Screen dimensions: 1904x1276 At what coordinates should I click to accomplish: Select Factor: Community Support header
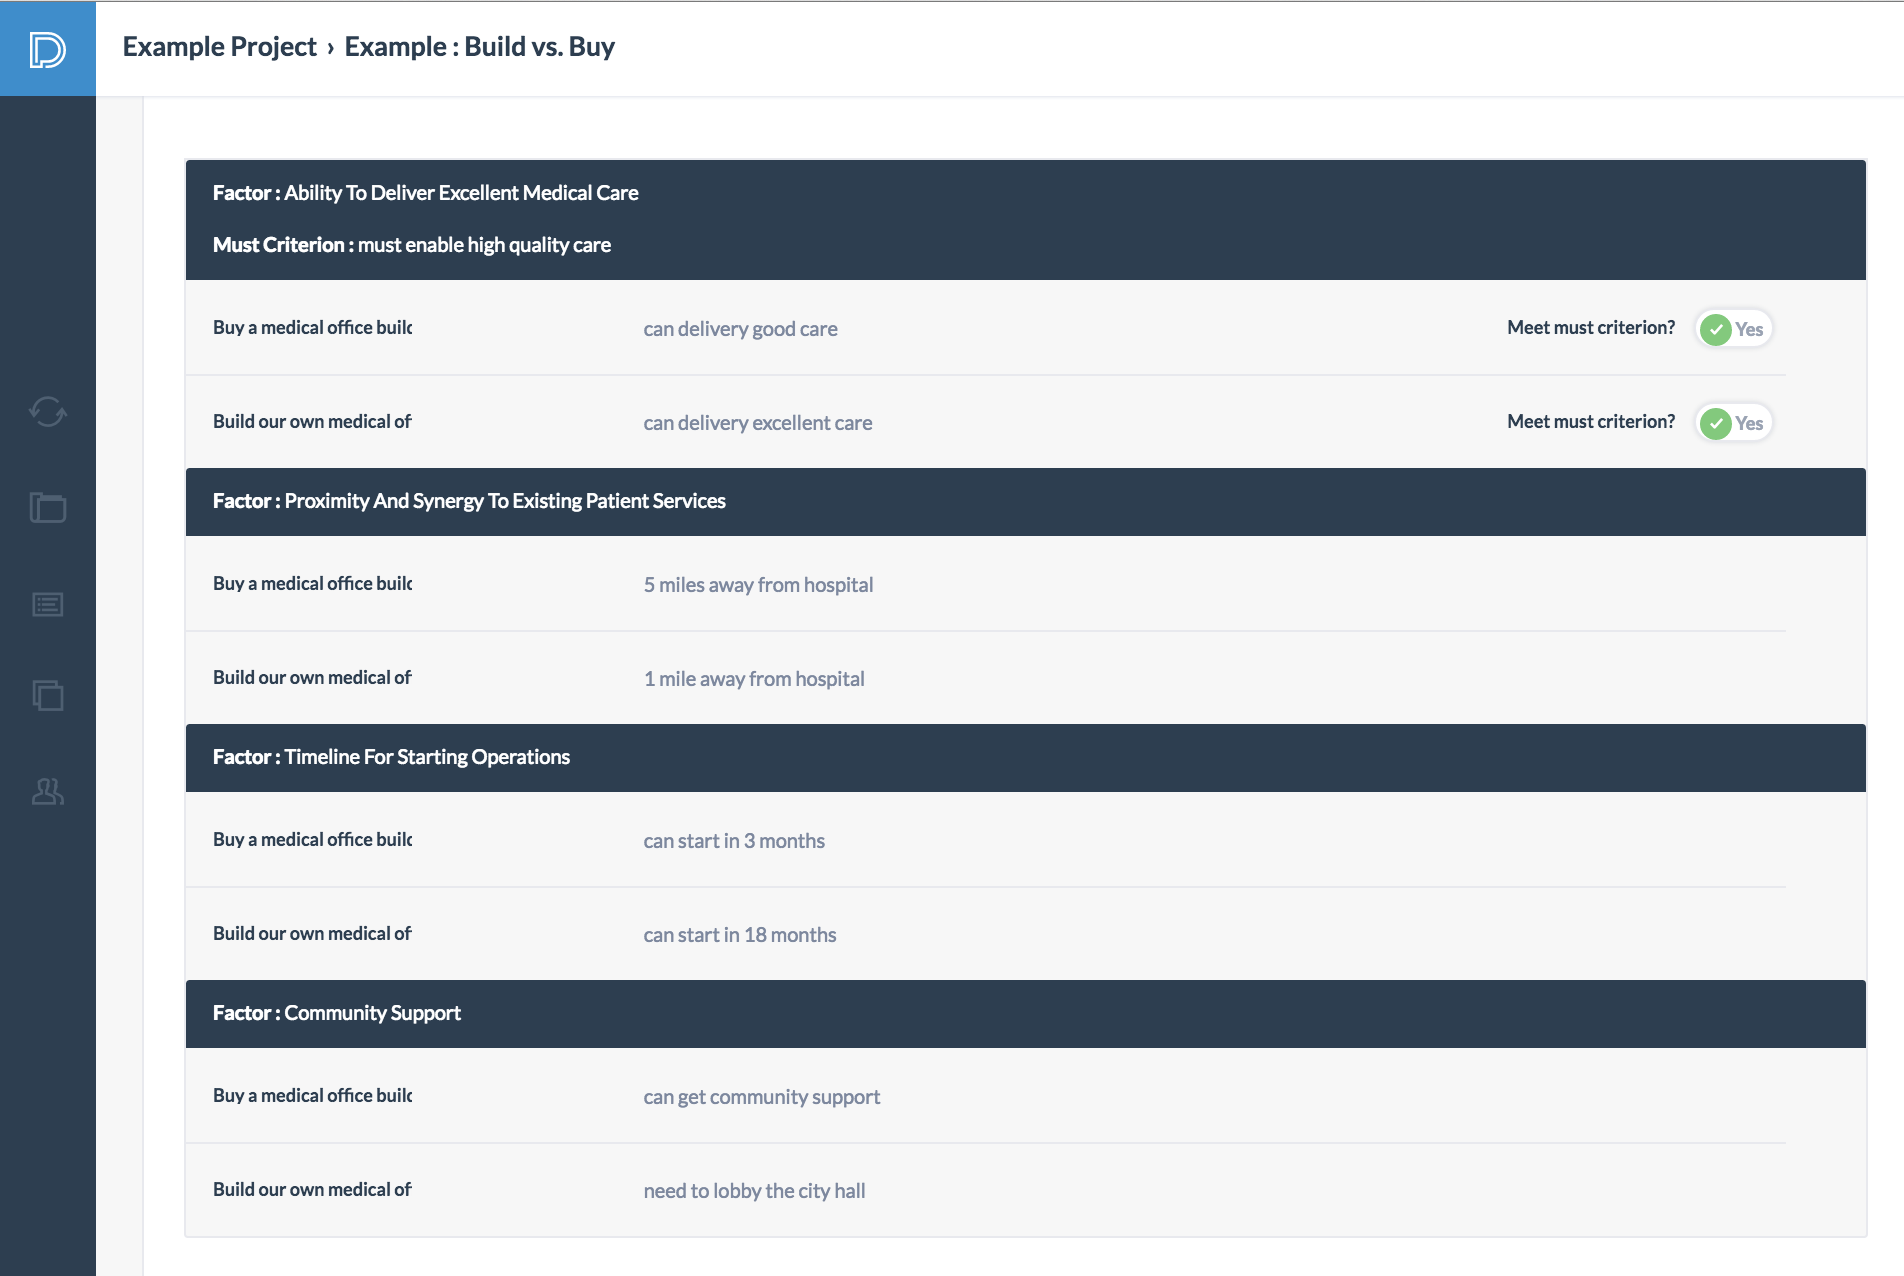click(1025, 1013)
